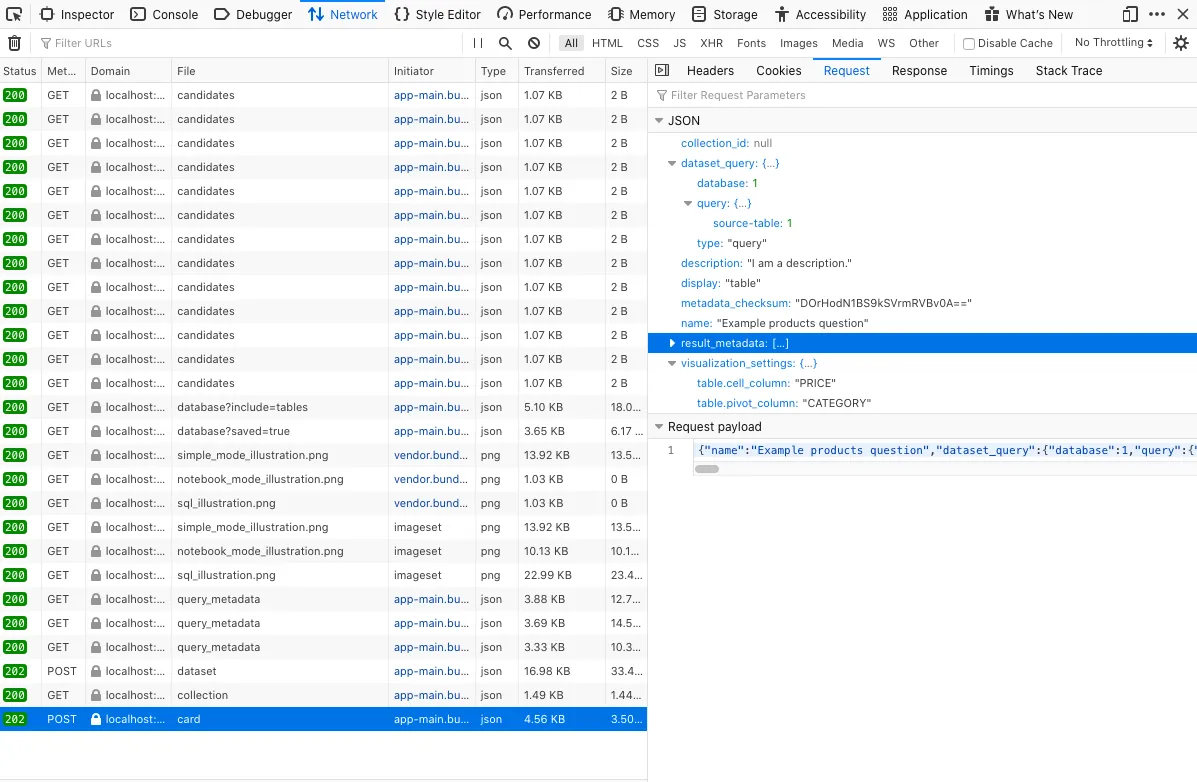Open the No Throttling dropdown
This screenshot has width=1197, height=782.
1112,42
